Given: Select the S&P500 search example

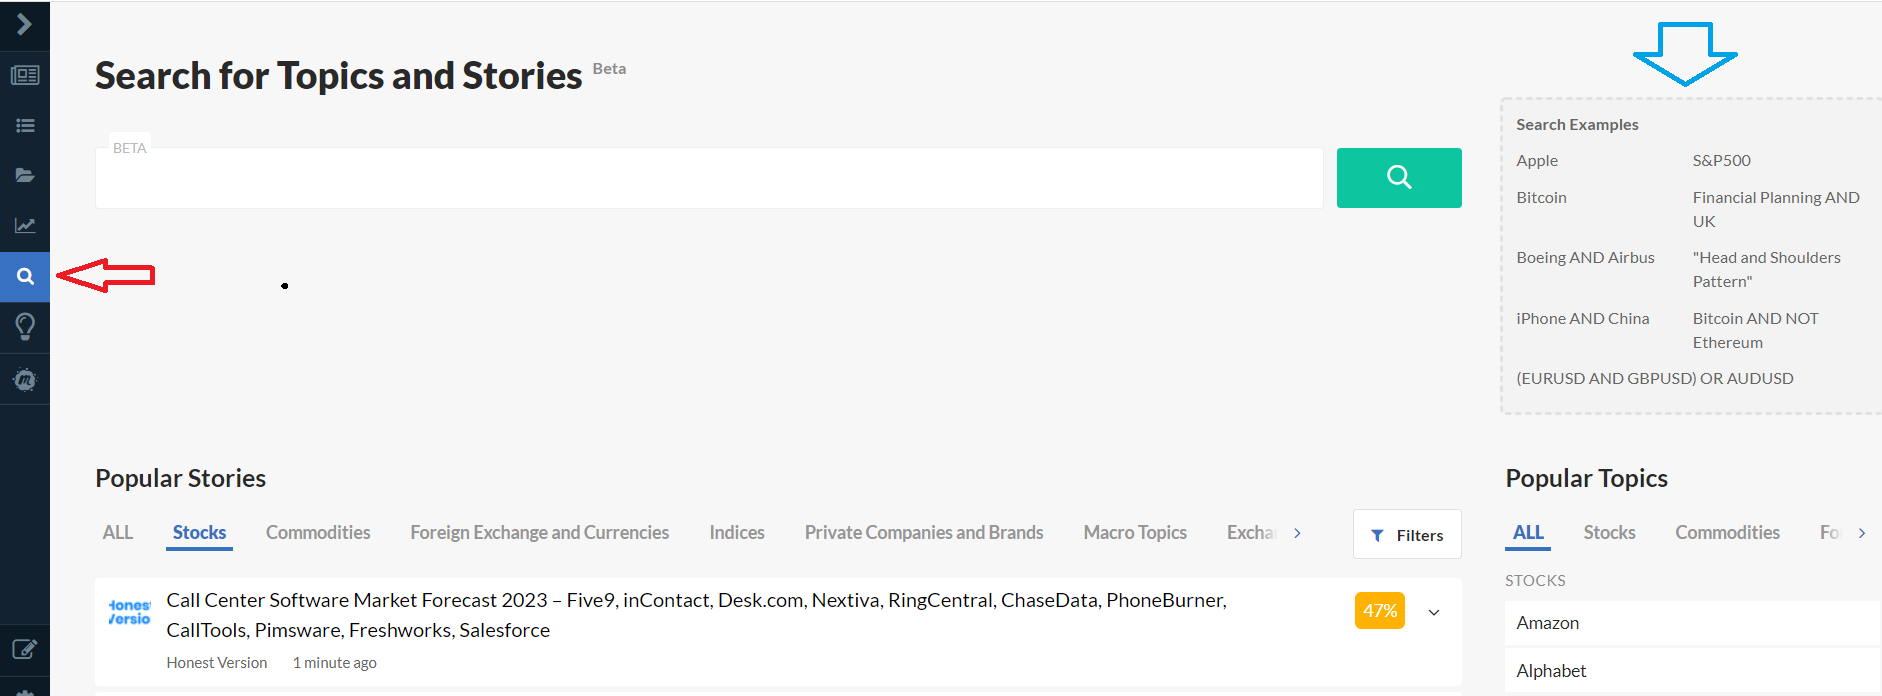Looking at the screenshot, I should click(1721, 160).
